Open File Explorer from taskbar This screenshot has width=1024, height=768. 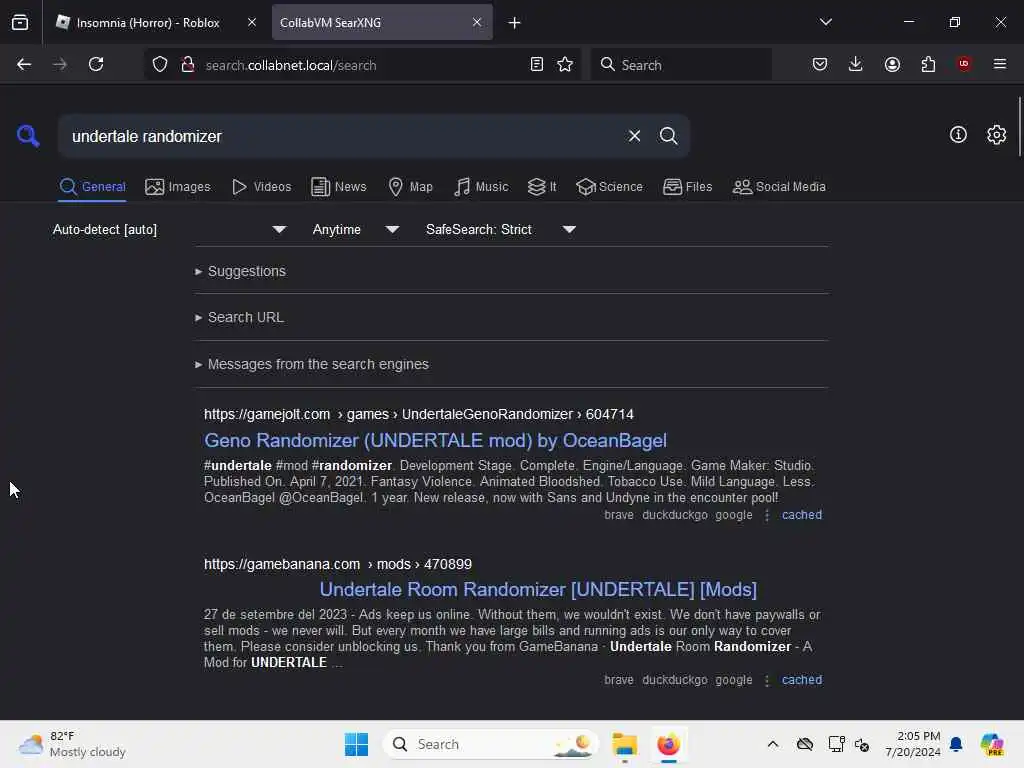click(x=624, y=744)
